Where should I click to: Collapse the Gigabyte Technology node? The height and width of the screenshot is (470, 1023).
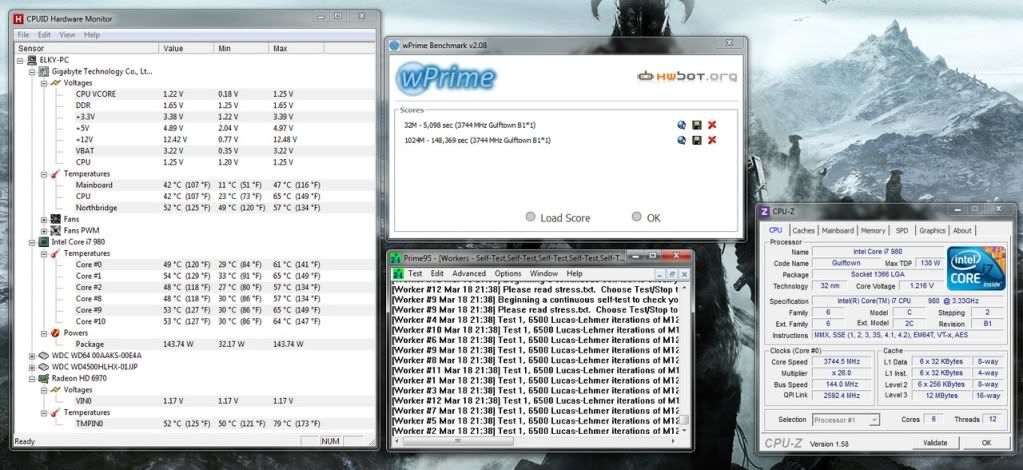[32, 71]
